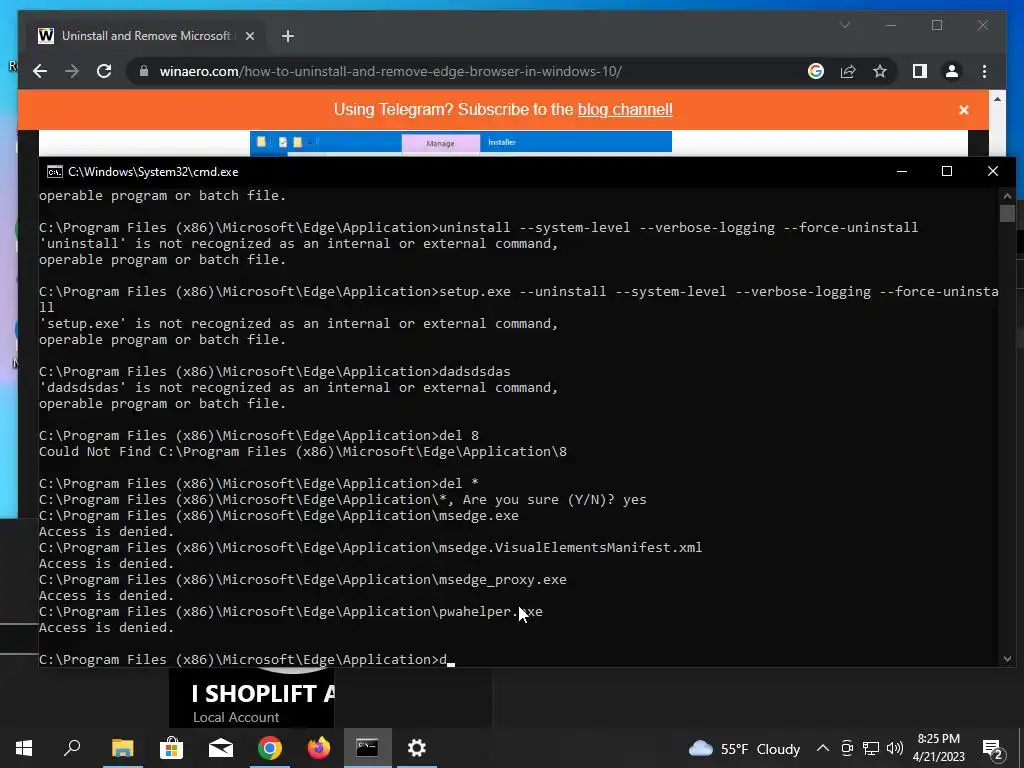
Task: Click 'Manage' tab in article image
Action: (x=440, y=143)
